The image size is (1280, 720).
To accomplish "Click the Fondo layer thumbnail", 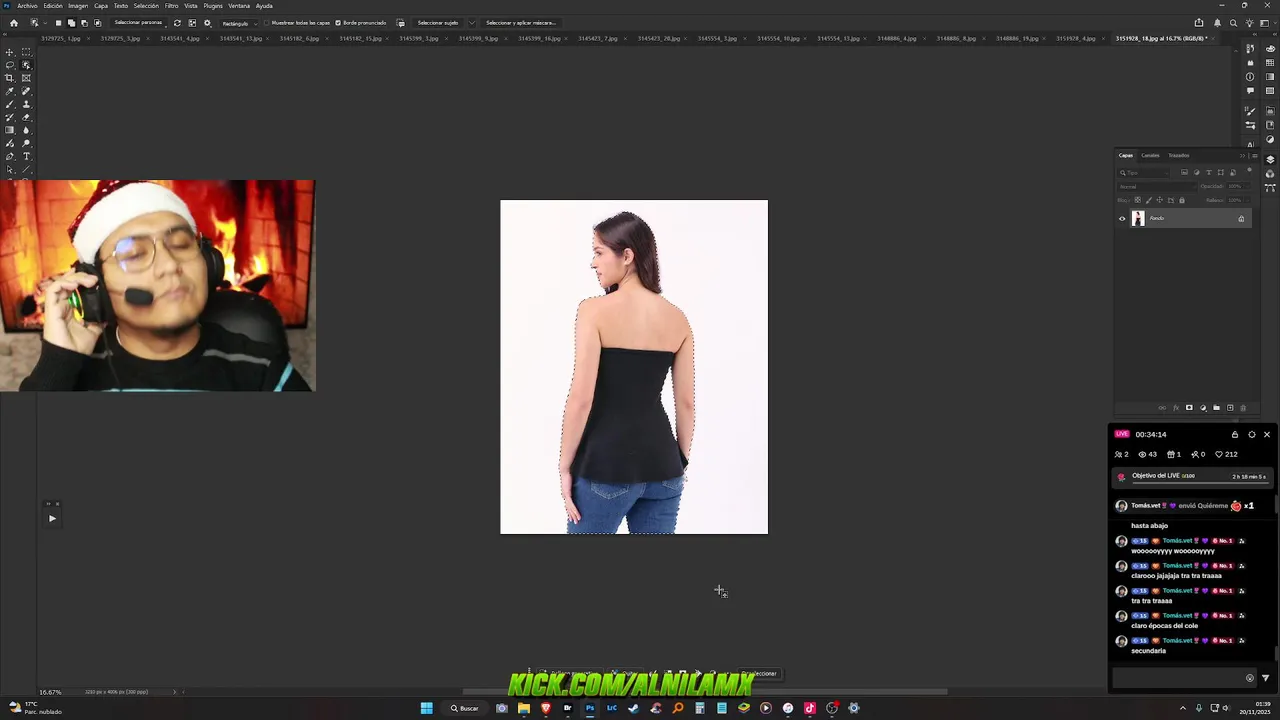I will click(1138, 218).
